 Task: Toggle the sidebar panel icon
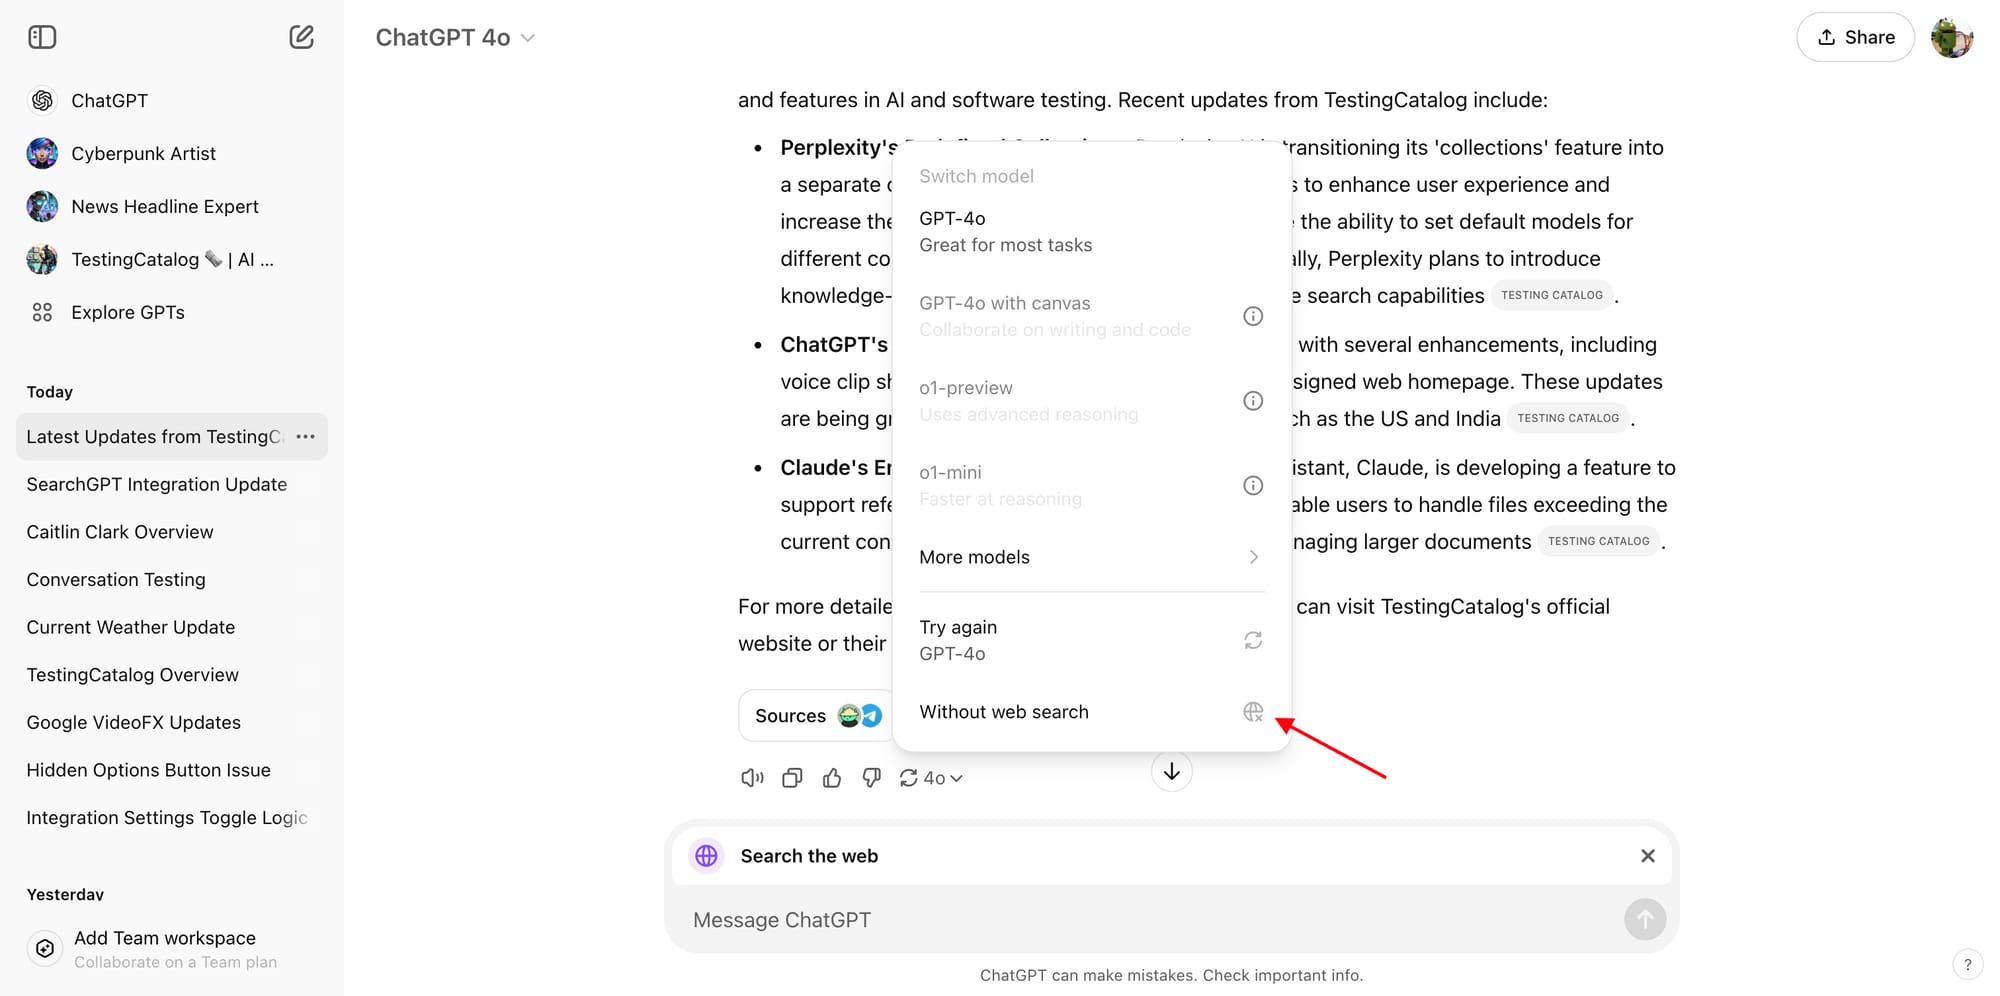coord(42,37)
